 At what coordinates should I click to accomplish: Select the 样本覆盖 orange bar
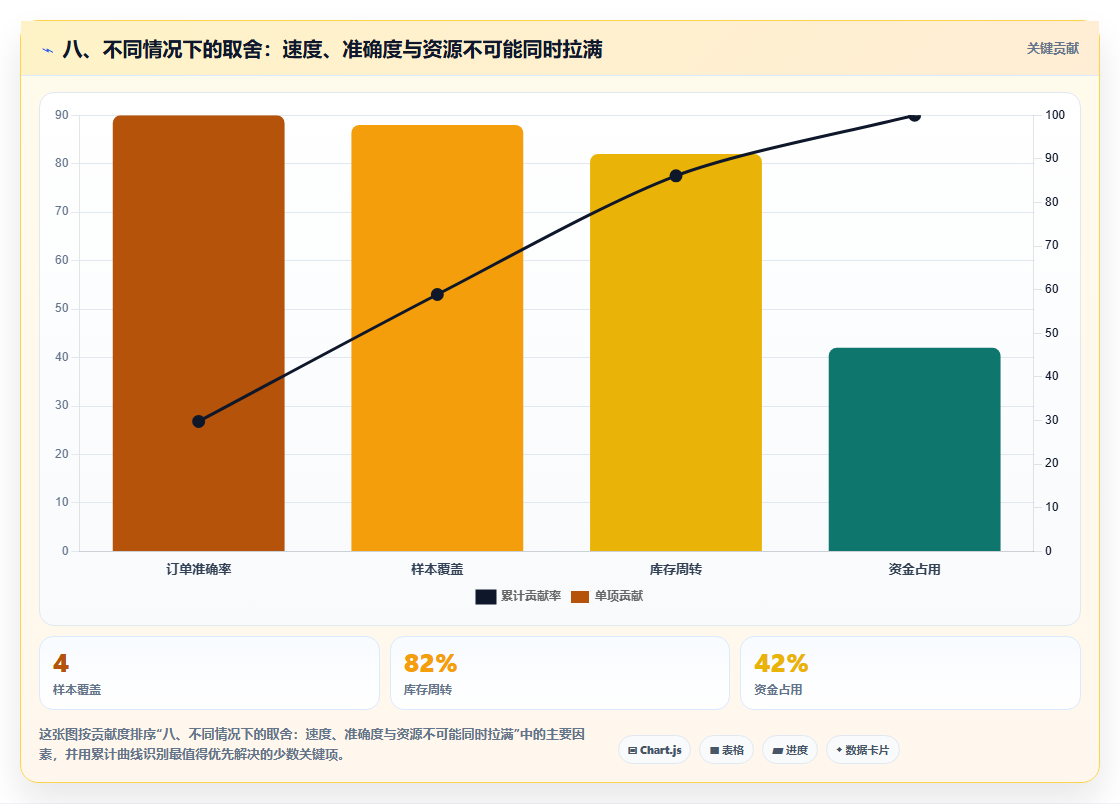(437, 338)
